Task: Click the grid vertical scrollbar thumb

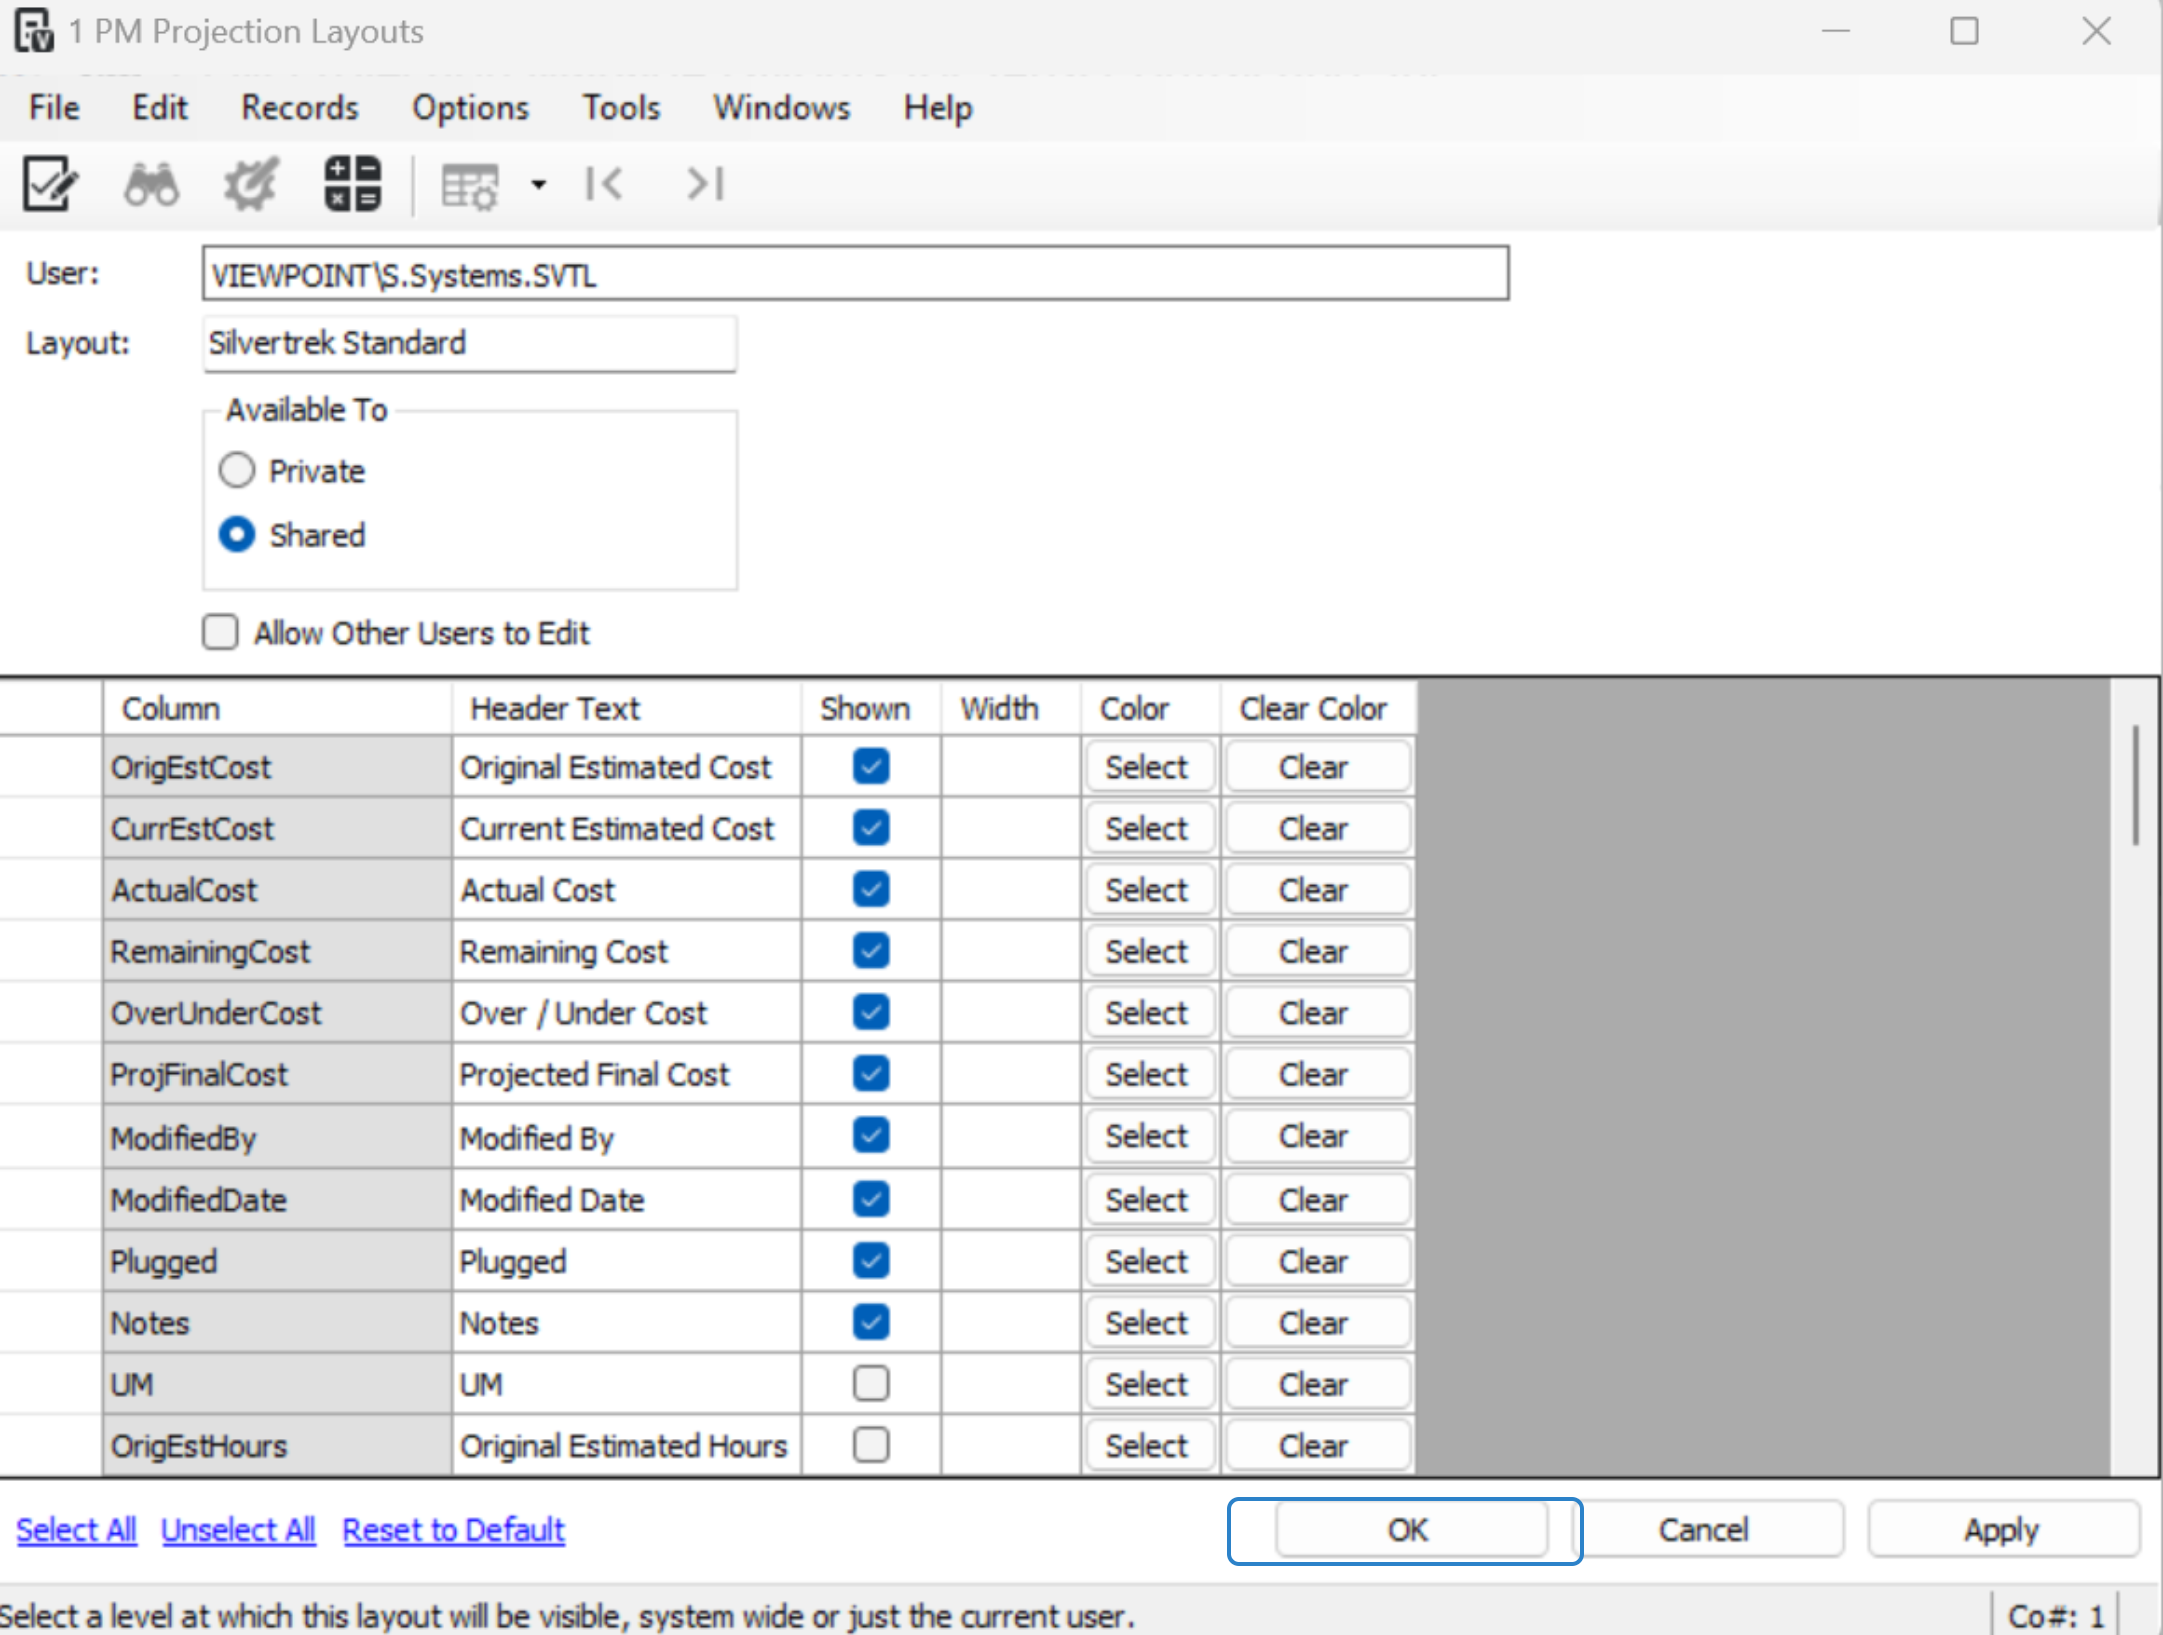Action: (2135, 786)
